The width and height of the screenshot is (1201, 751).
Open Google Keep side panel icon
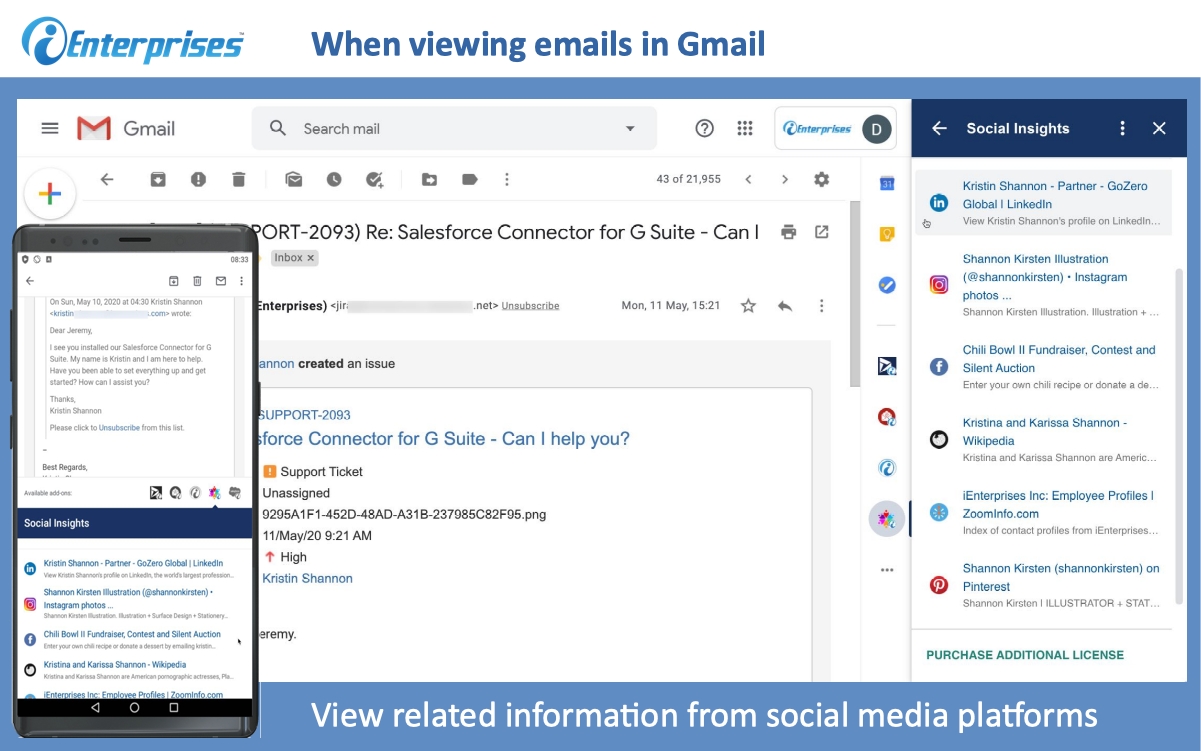[x=886, y=234]
